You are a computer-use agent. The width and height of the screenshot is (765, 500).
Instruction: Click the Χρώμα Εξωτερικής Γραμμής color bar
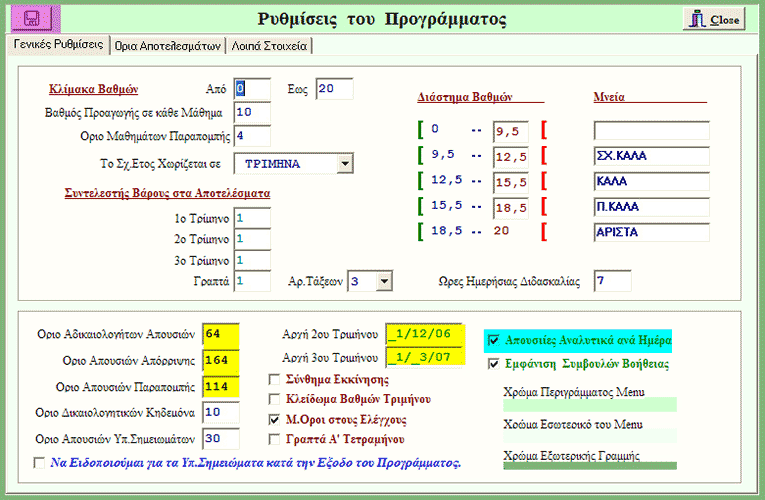[x=589, y=465]
